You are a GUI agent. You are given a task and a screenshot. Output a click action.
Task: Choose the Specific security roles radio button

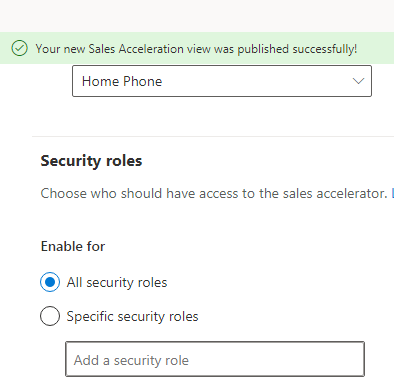(x=50, y=316)
